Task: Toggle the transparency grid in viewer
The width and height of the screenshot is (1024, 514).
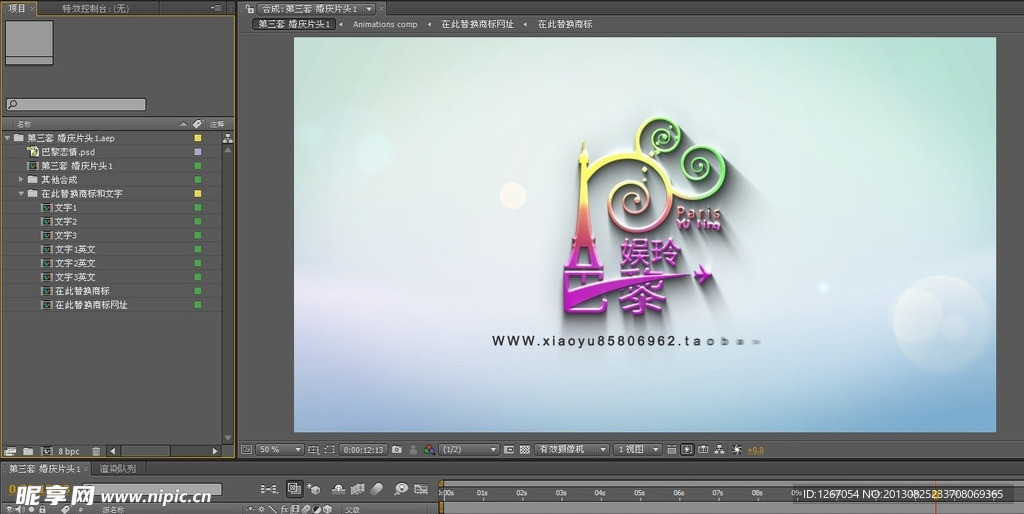Action: pos(525,450)
